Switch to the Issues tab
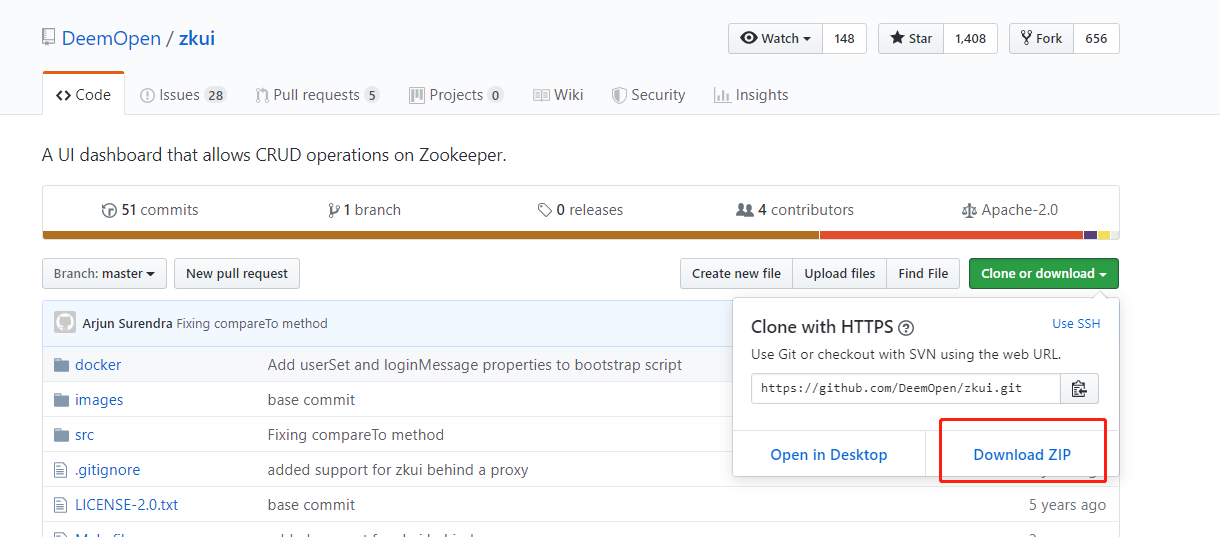Image resolution: width=1220 pixels, height=537 pixels. [183, 95]
